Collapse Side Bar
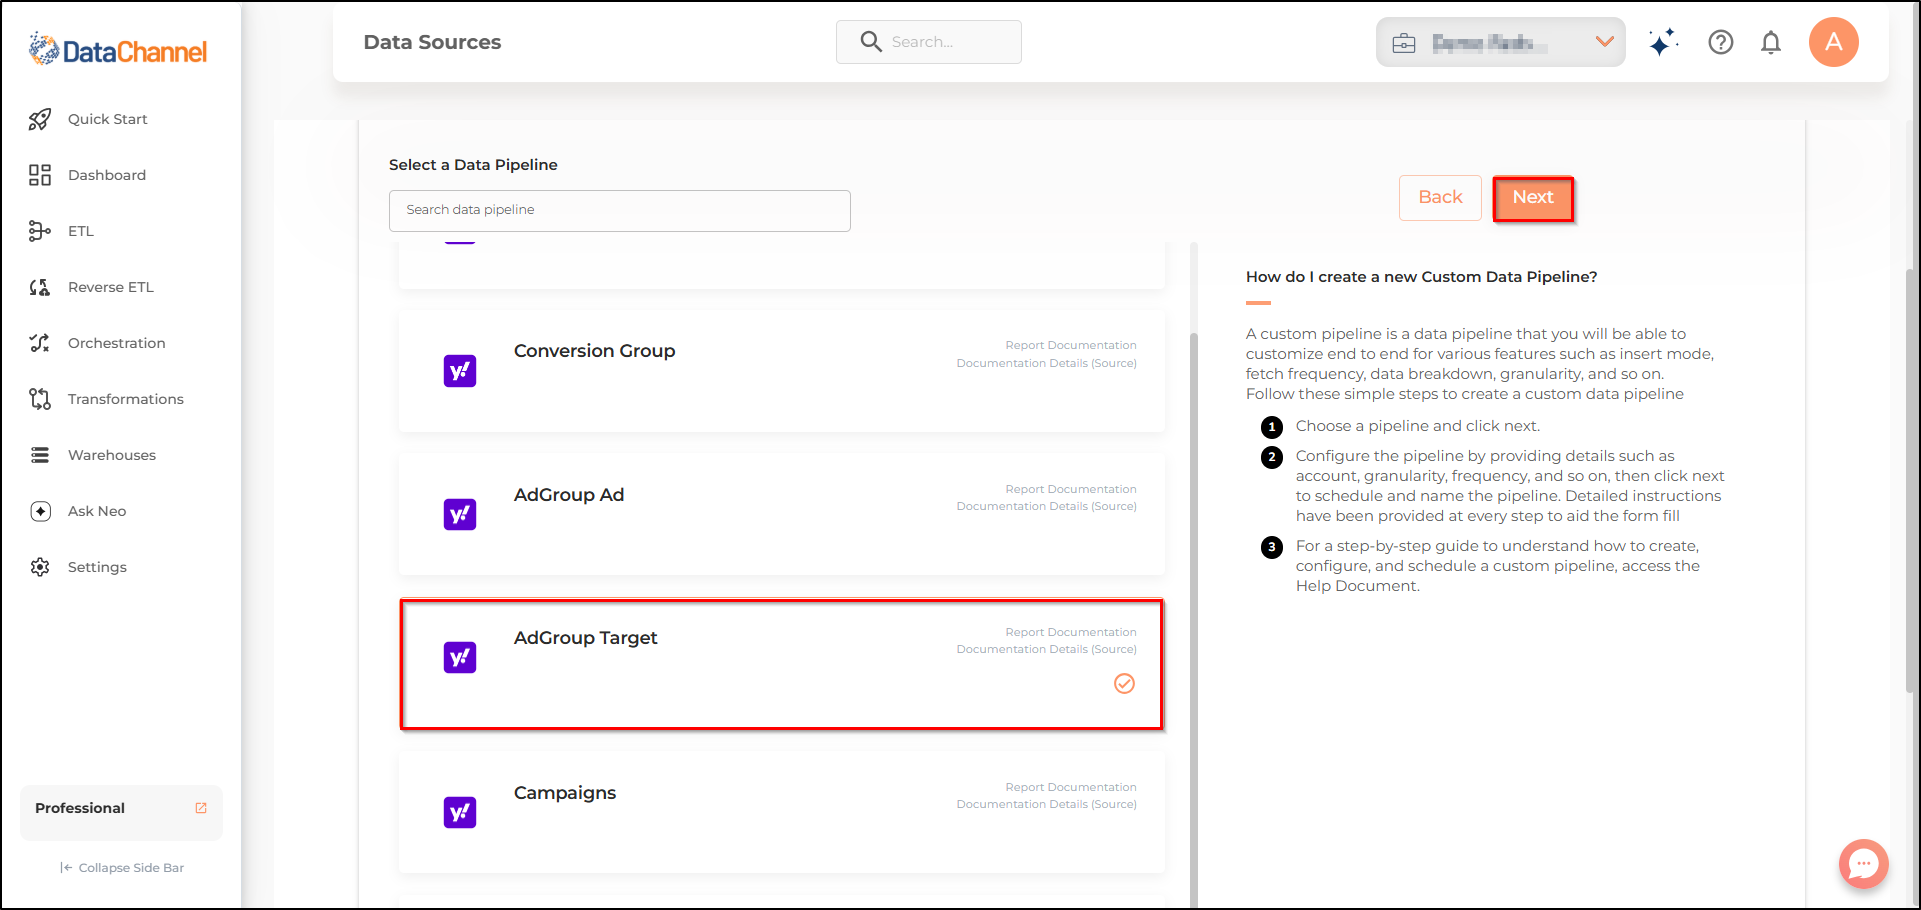This screenshot has height=910, width=1921. (x=122, y=868)
